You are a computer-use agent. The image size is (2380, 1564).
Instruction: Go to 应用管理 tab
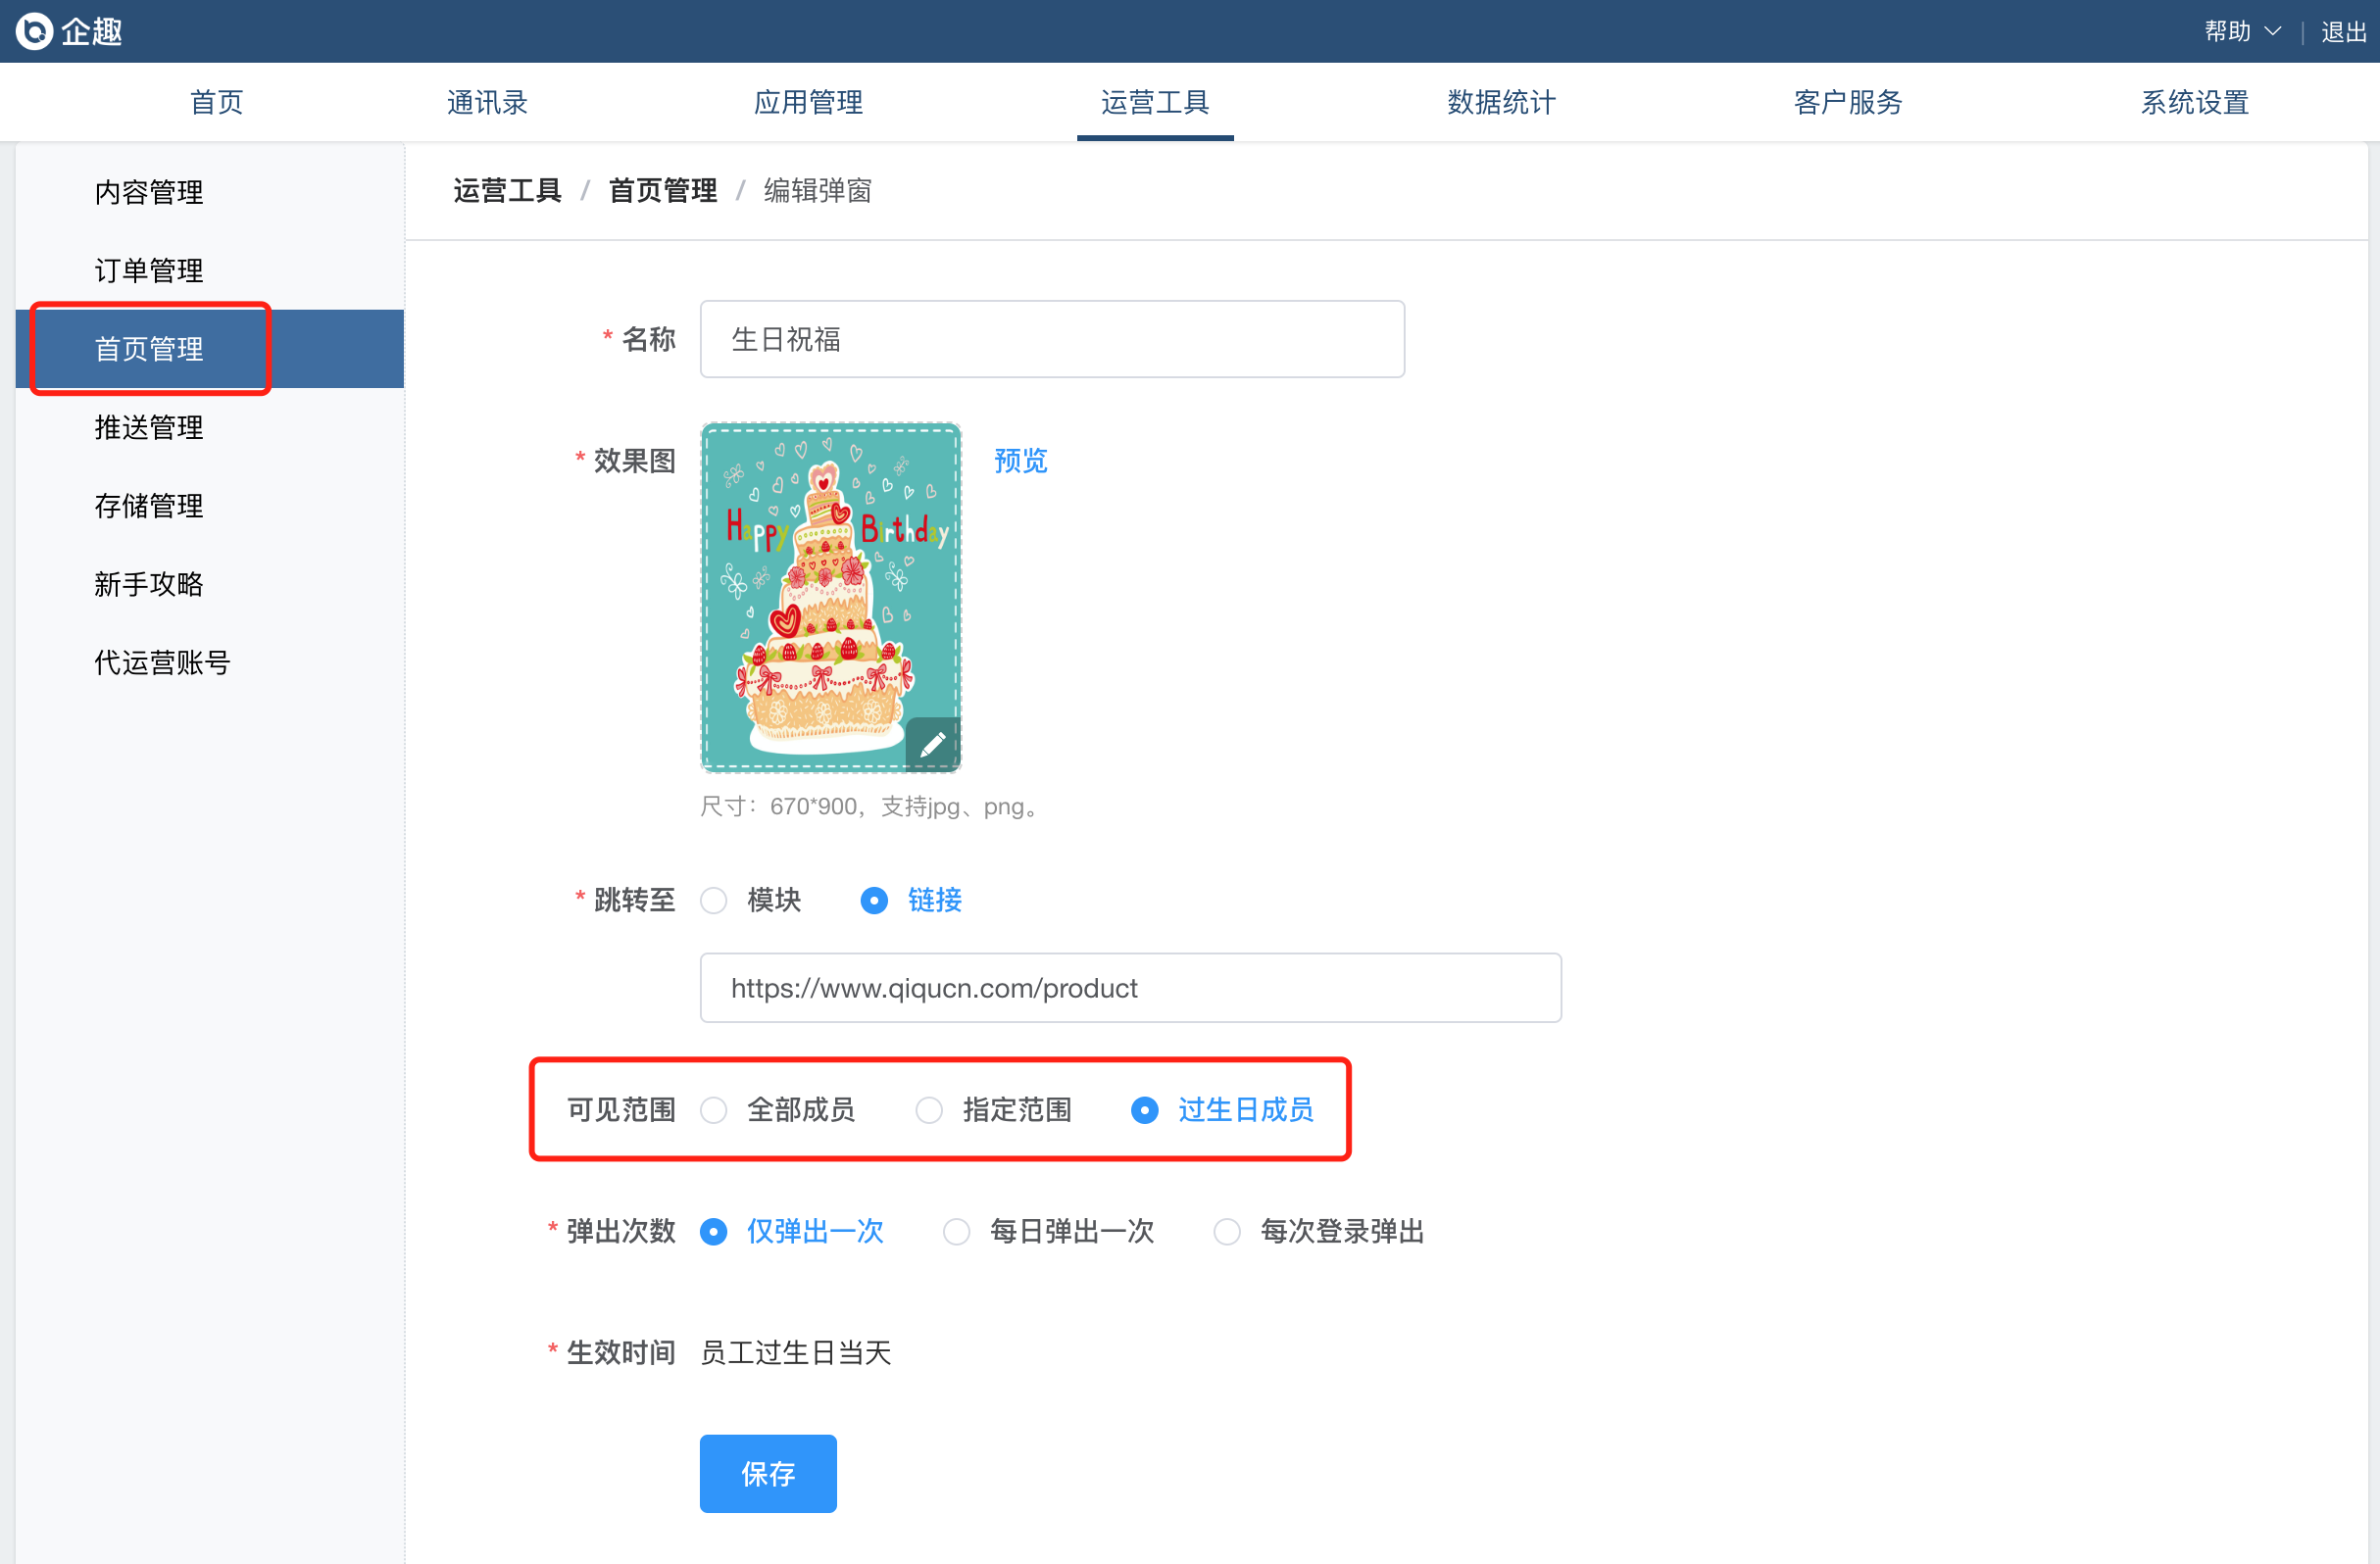click(x=808, y=102)
